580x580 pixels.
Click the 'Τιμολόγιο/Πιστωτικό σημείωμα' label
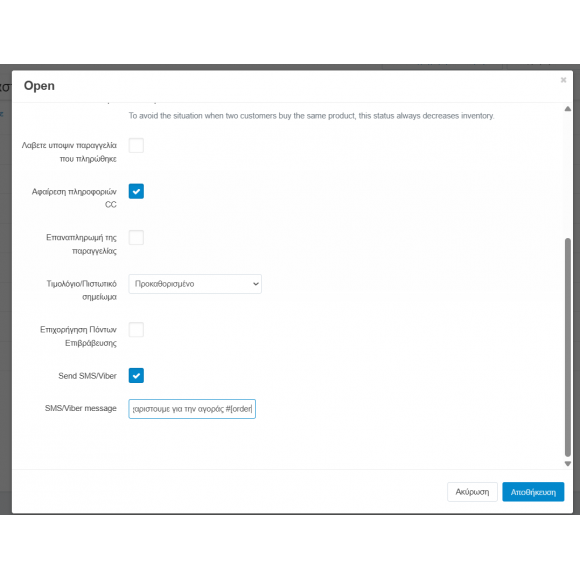(82, 290)
